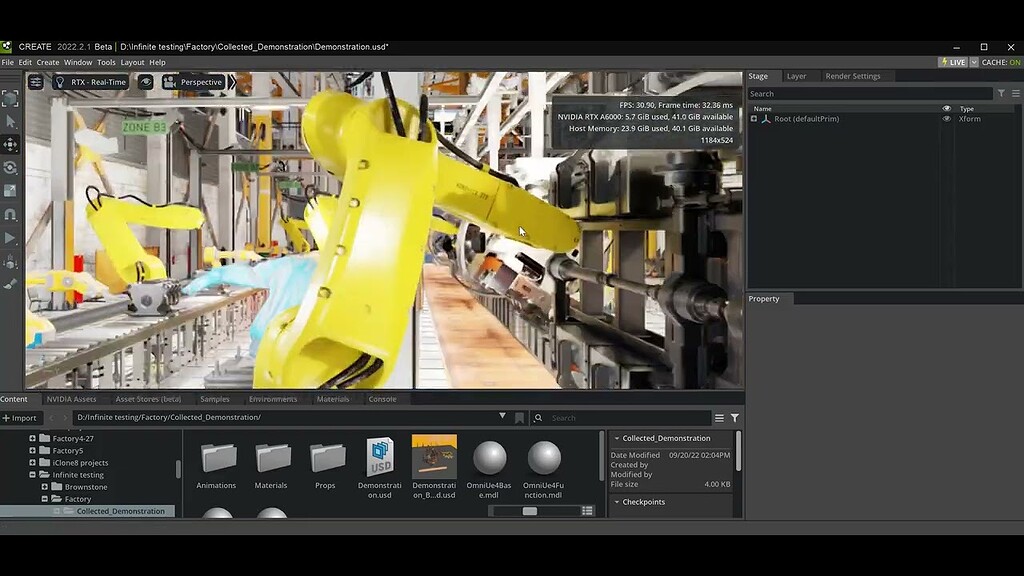Open the viewport settings sliders icon
This screenshot has height=576, width=1024.
tap(36, 82)
